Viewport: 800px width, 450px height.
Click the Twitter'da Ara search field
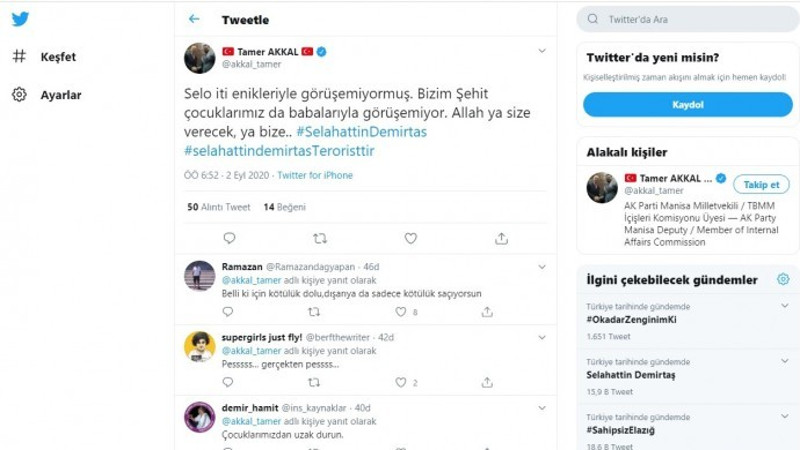tap(690, 19)
